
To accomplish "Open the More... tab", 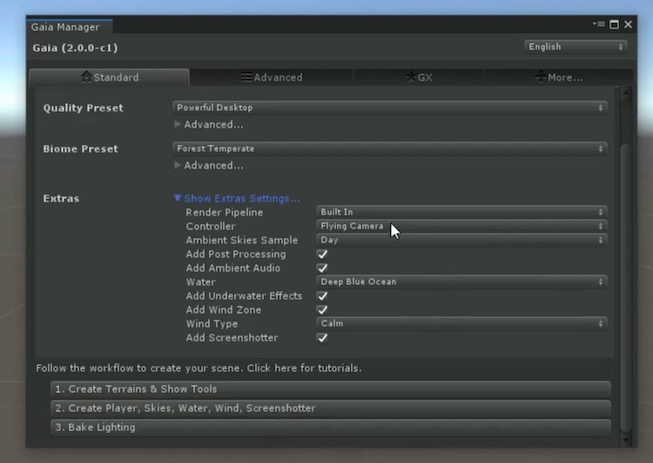I will [559, 77].
